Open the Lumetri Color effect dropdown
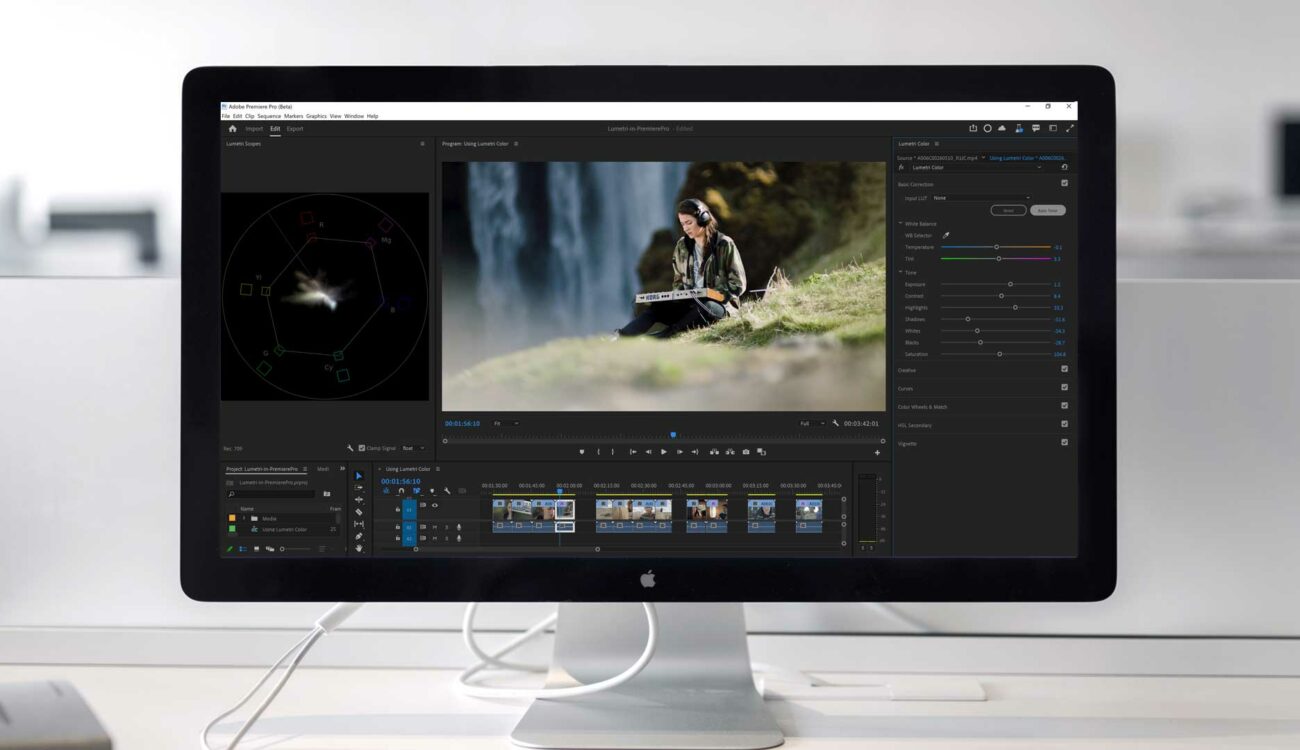This screenshot has height=750, width=1300. (x=976, y=168)
